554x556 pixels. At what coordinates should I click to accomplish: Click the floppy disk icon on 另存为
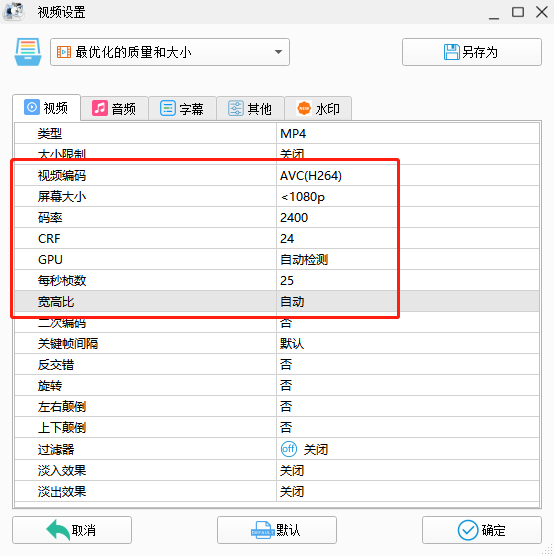[451, 52]
